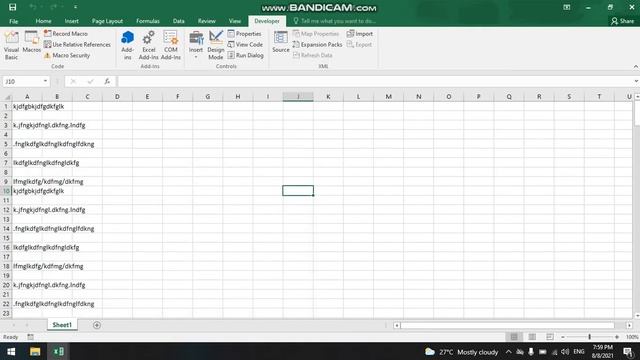Screen dimensions: 640x360
Task: Click the Tell me search box
Action: tap(335, 21)
